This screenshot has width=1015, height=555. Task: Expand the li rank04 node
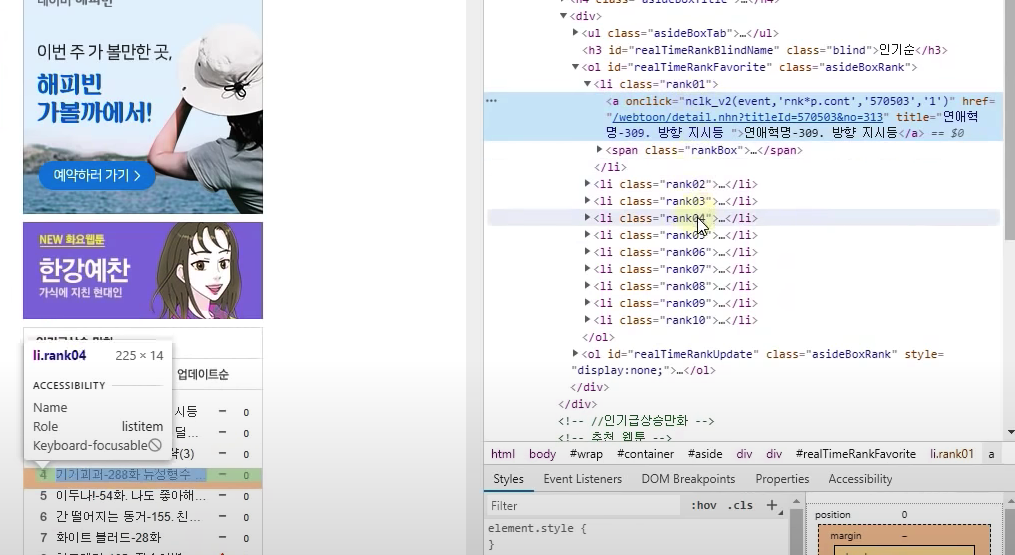point(588,218)
